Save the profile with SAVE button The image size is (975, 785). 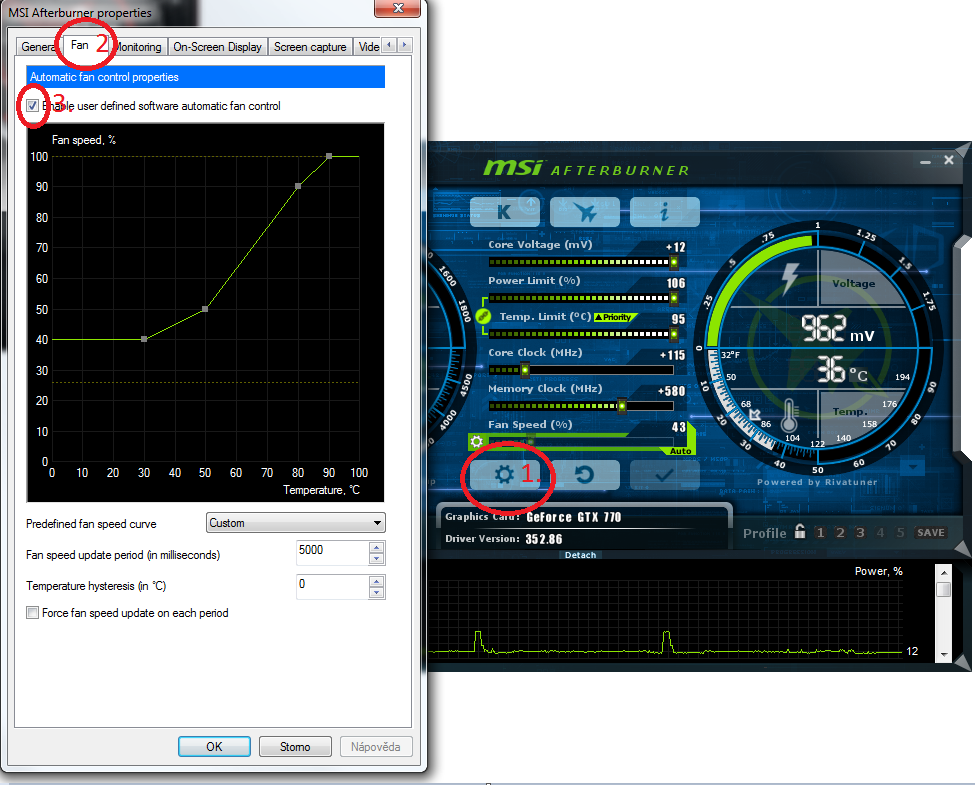click(x=930, y=532)
